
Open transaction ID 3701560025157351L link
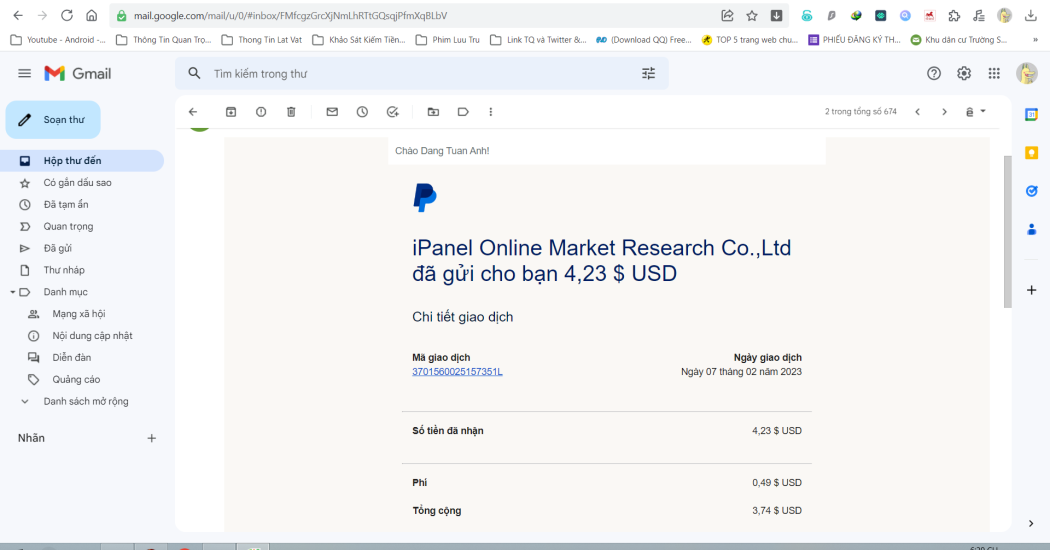click(457, 372)
